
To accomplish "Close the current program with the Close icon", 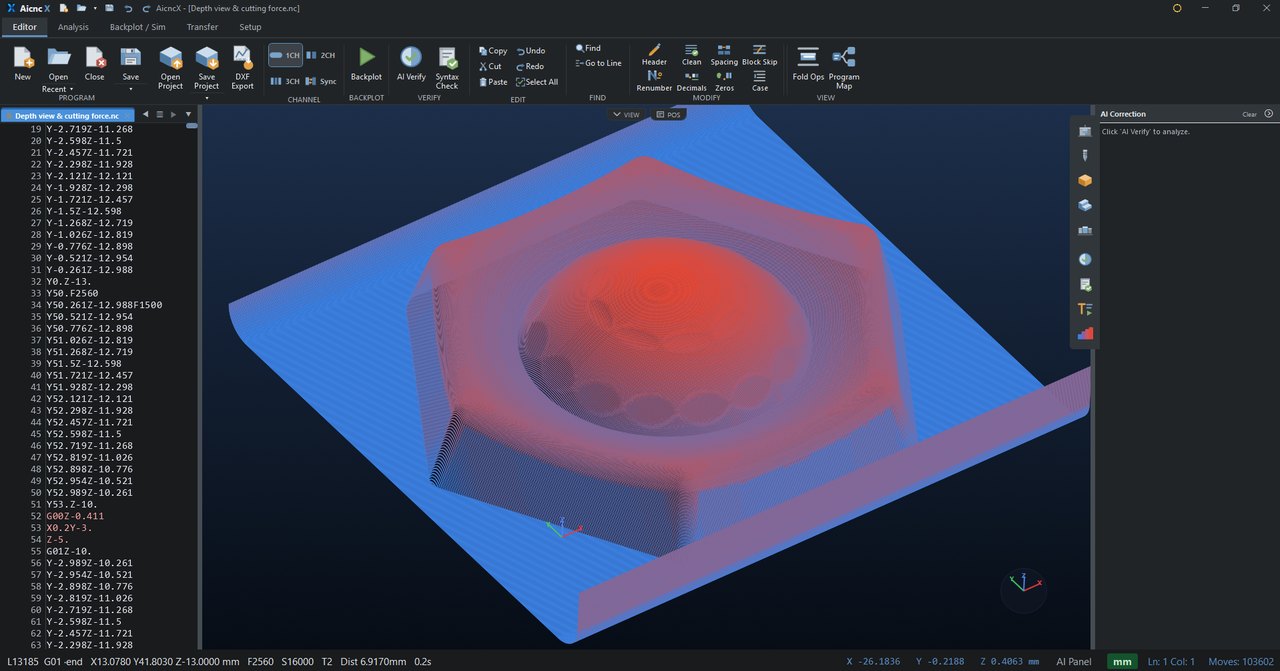I will pos(95,63).
